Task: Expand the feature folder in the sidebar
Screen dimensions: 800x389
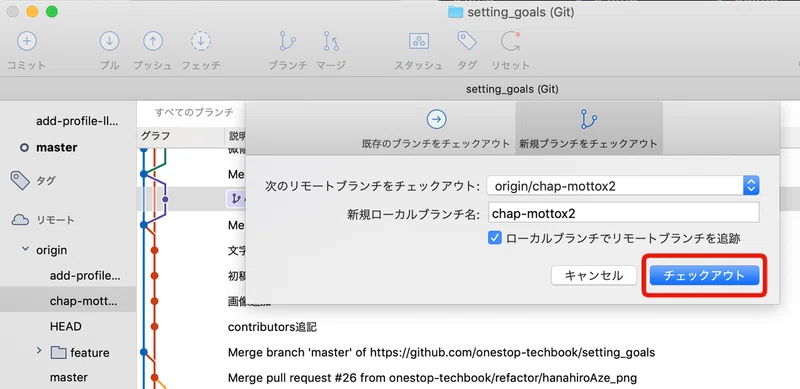Action: [x=39, y=351]
